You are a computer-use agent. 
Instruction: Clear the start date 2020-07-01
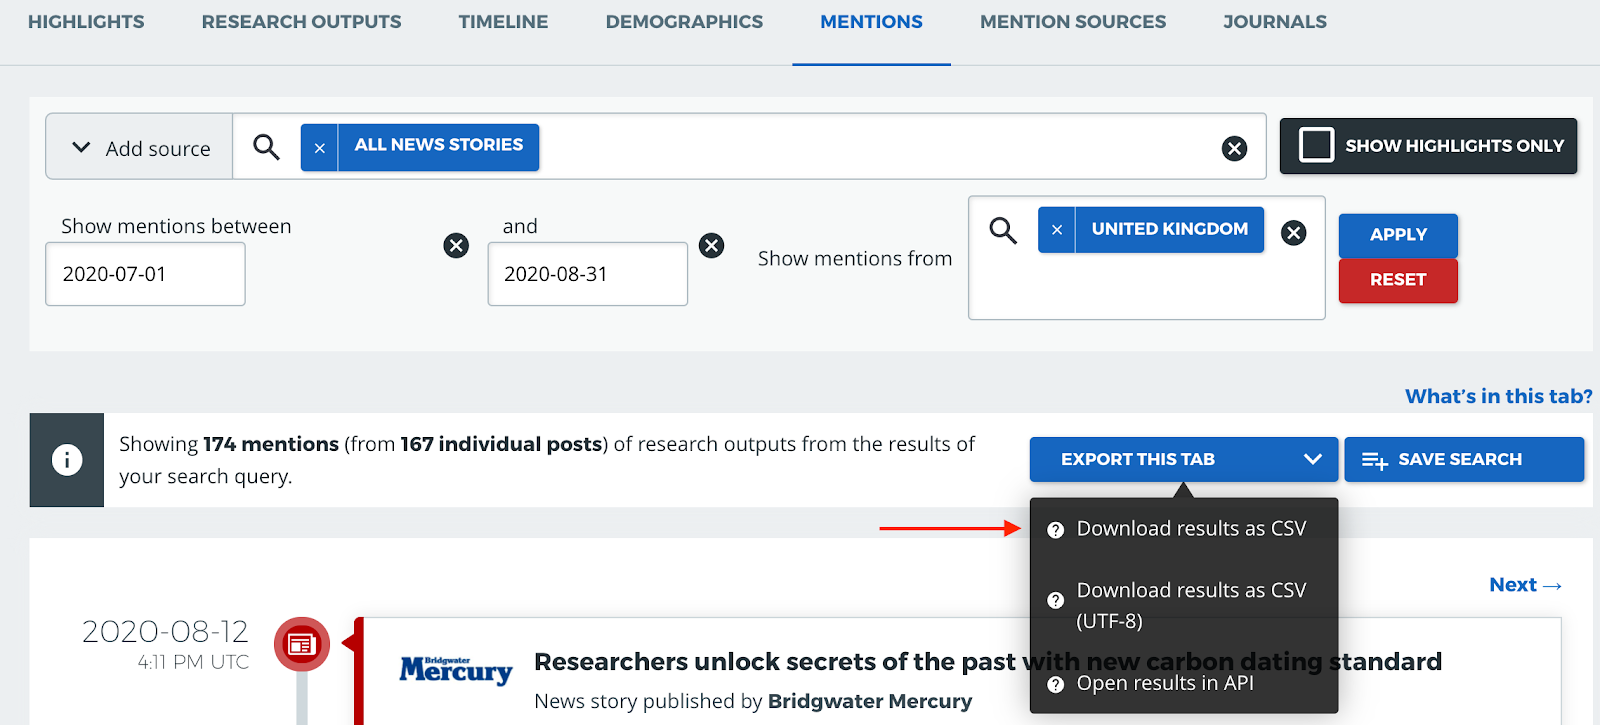(x=456, y=246)
